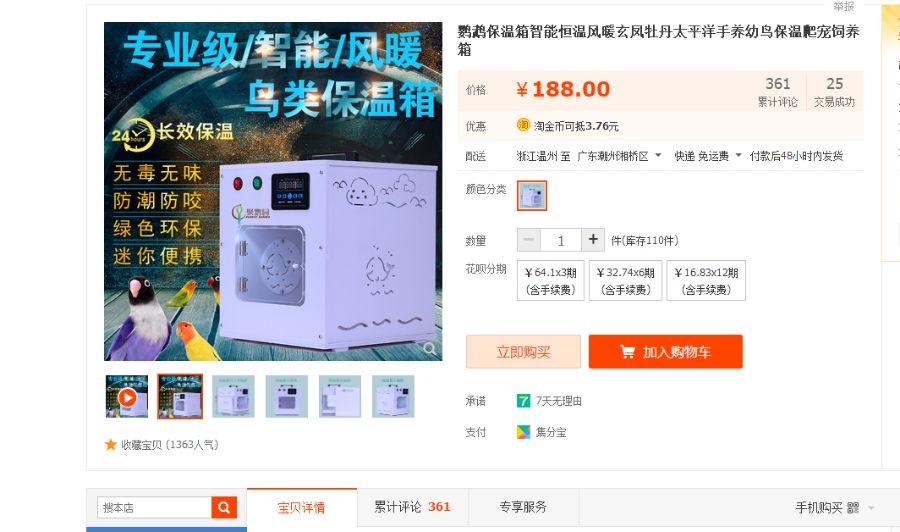The image size is (900, 532).
Task: Click the 集分宝 payment icon
Action: click(523, 432)
